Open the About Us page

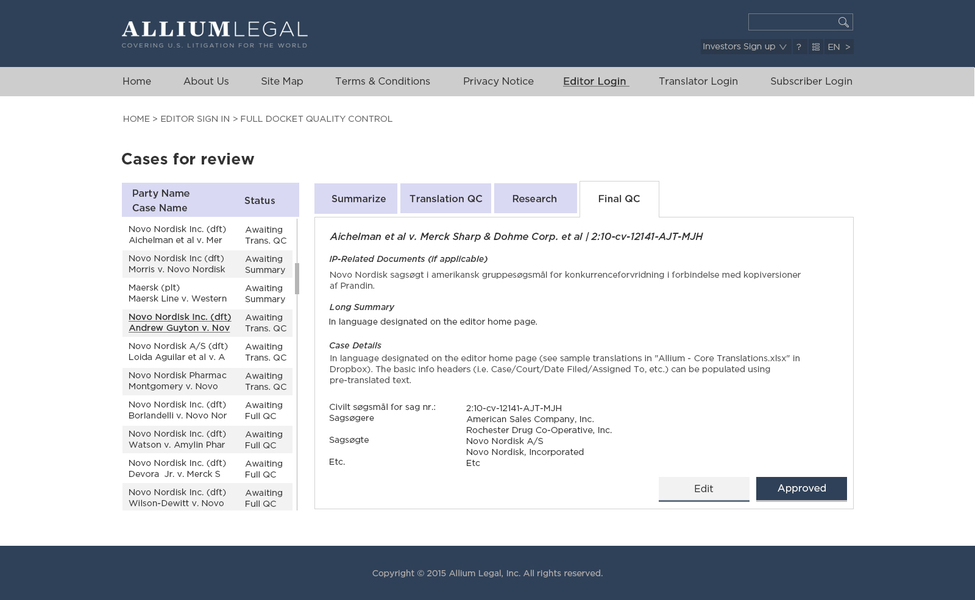tap(206, 81)
